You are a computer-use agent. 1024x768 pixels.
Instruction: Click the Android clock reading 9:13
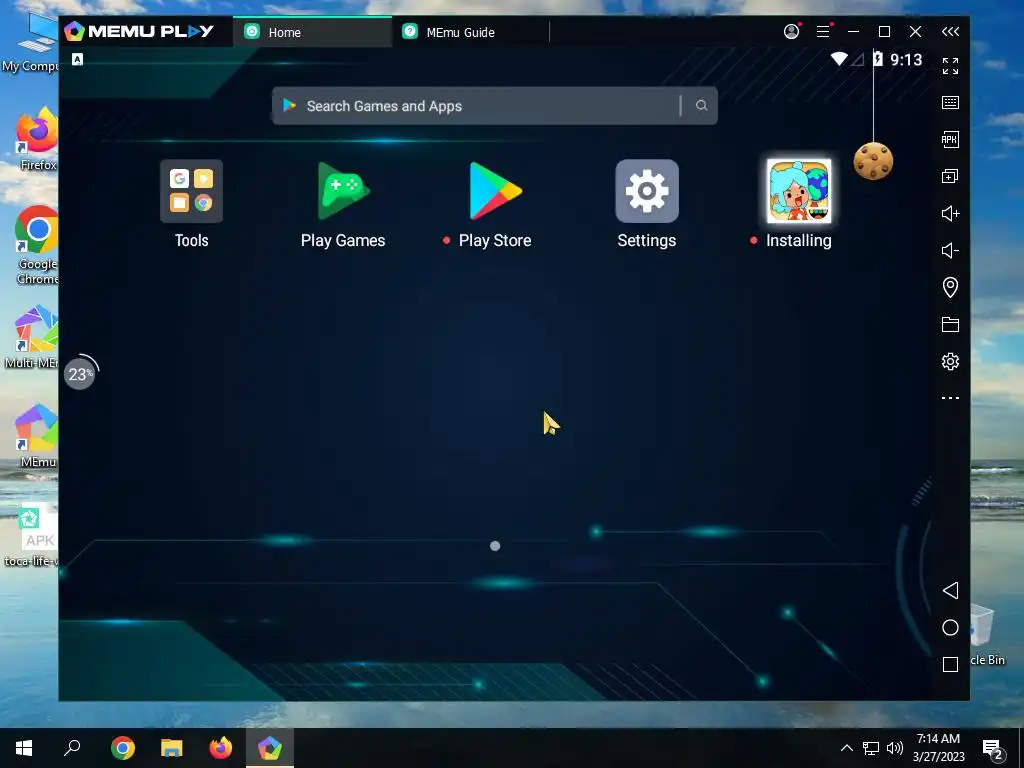point(906,60)
